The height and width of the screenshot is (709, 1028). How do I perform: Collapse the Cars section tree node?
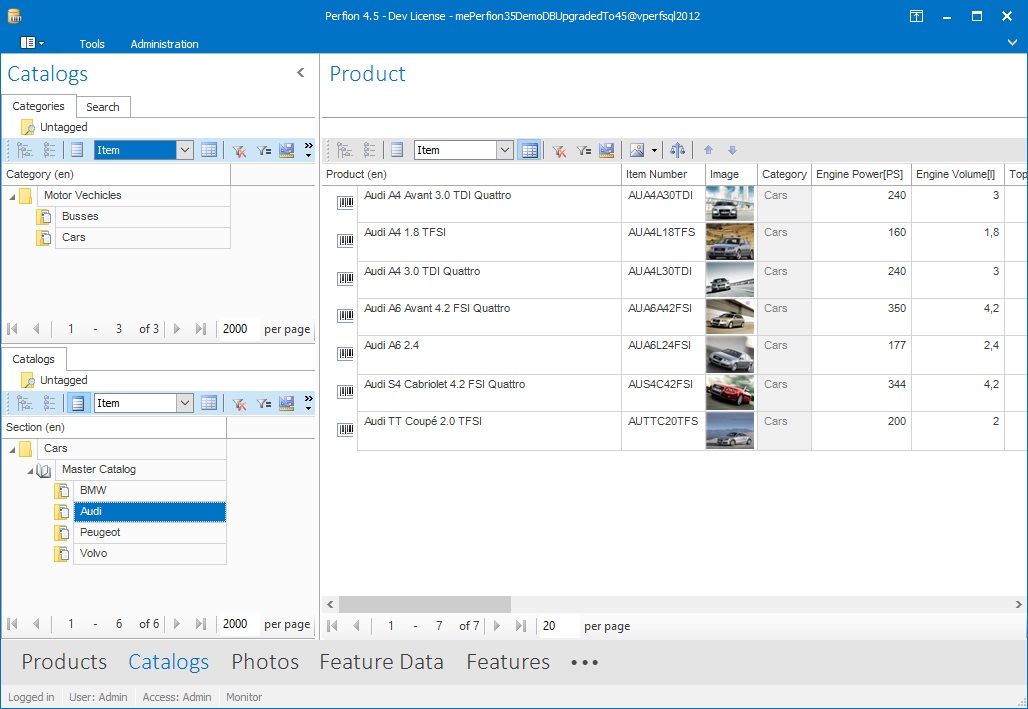tap(12, 449)
